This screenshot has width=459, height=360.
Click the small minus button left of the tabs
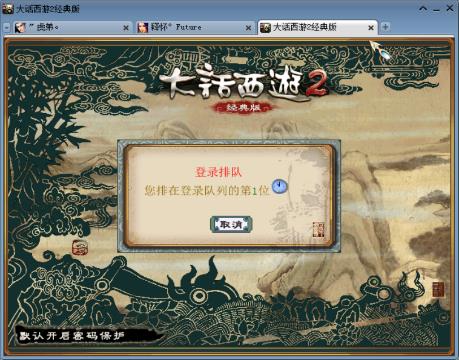point(6,27)
